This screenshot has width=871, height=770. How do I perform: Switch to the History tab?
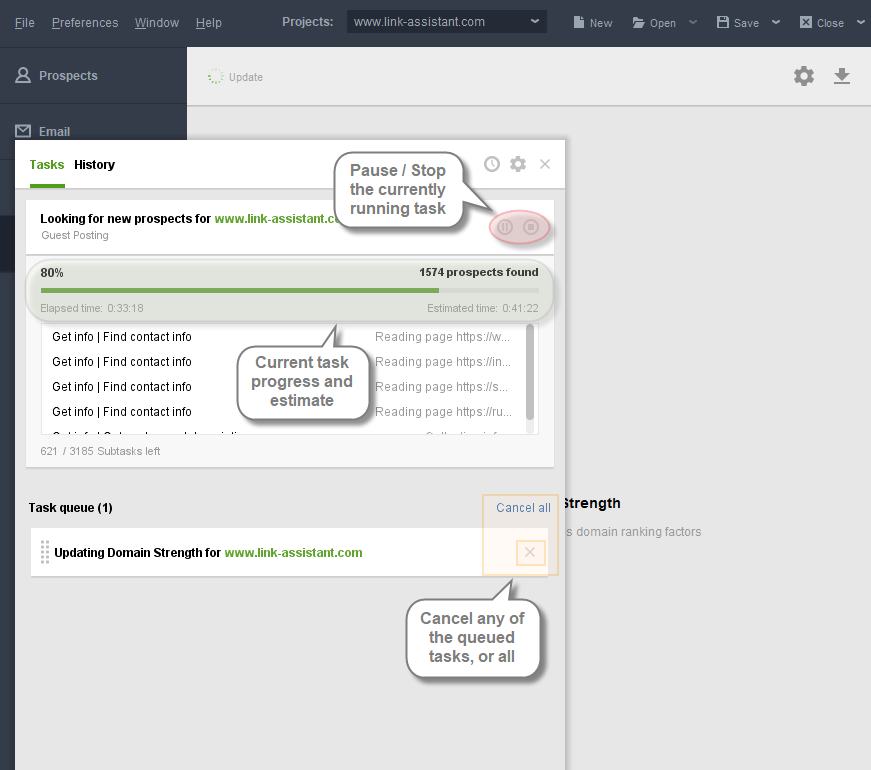tap(94, 165)
